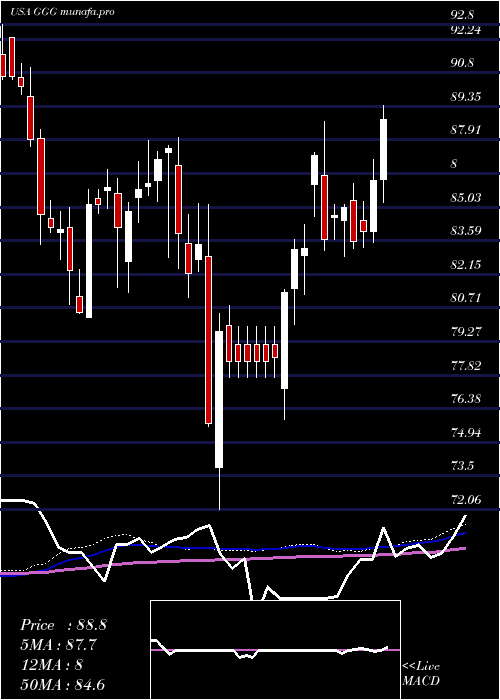This screenshot has width=500, height=700.
Task: Click the 83.59 price axis label
Action: (466, 231)
